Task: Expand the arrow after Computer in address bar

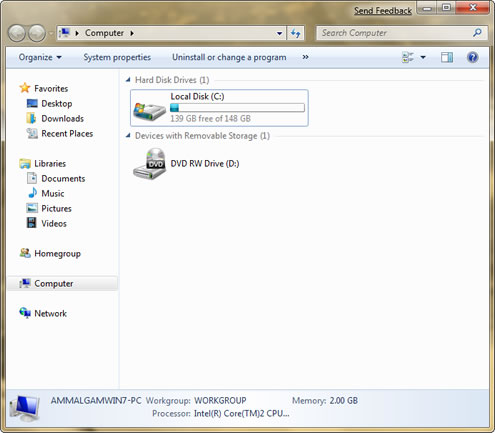Action: point(132,33)
